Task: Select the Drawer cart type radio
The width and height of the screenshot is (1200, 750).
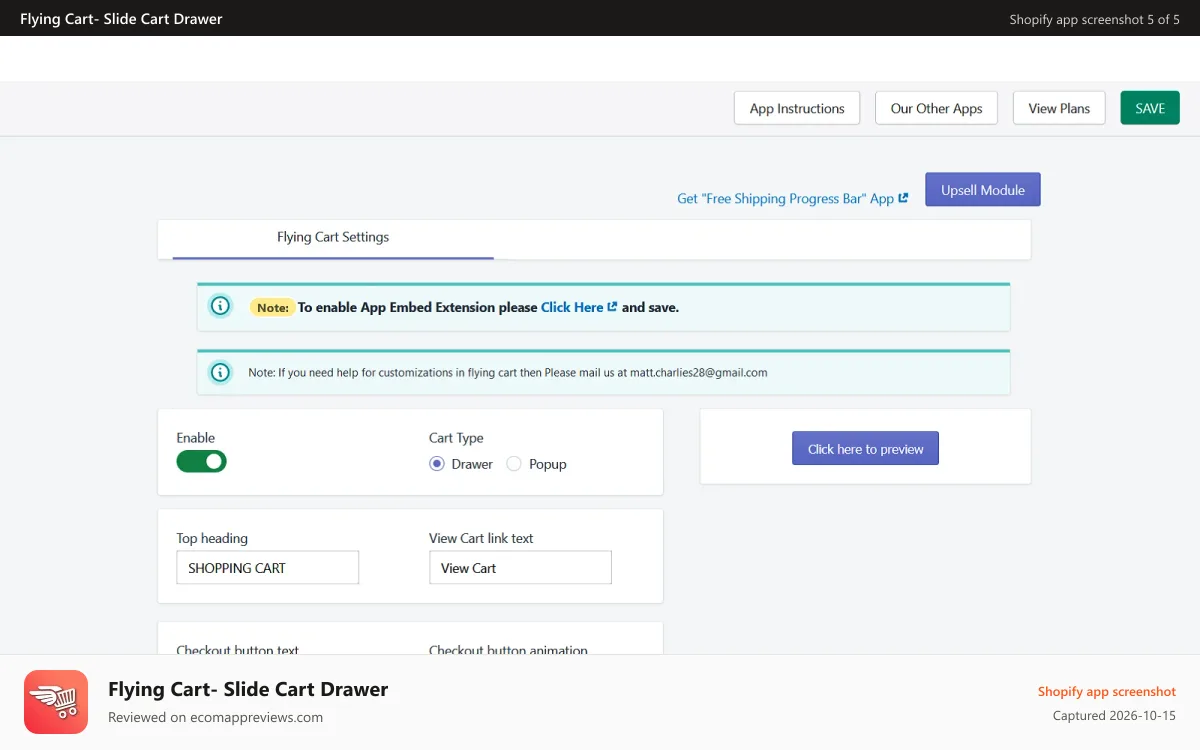Action: coord(437,464)
